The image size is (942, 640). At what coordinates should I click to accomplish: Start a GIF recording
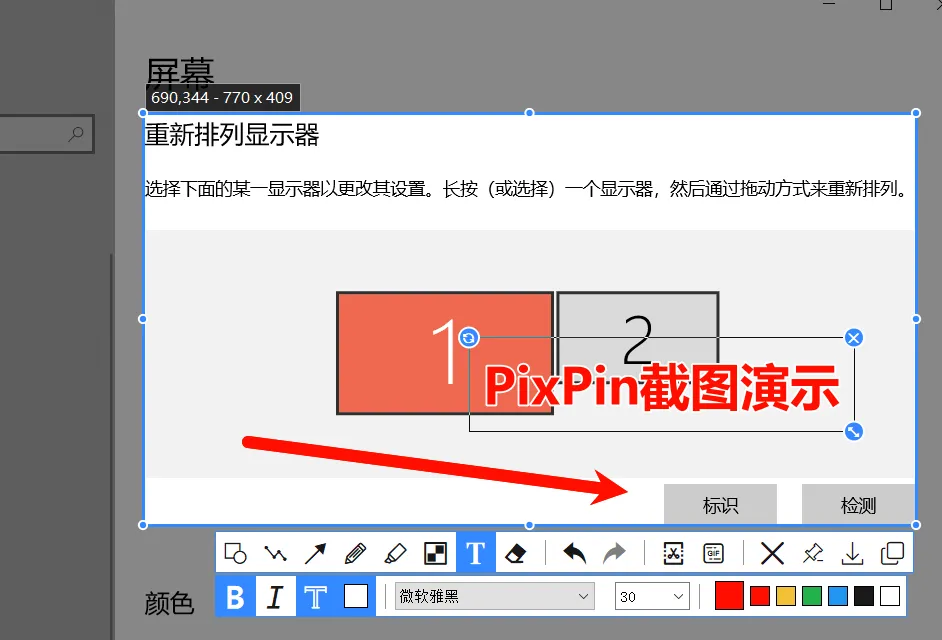pyautogui.click(x=714, y=552)
